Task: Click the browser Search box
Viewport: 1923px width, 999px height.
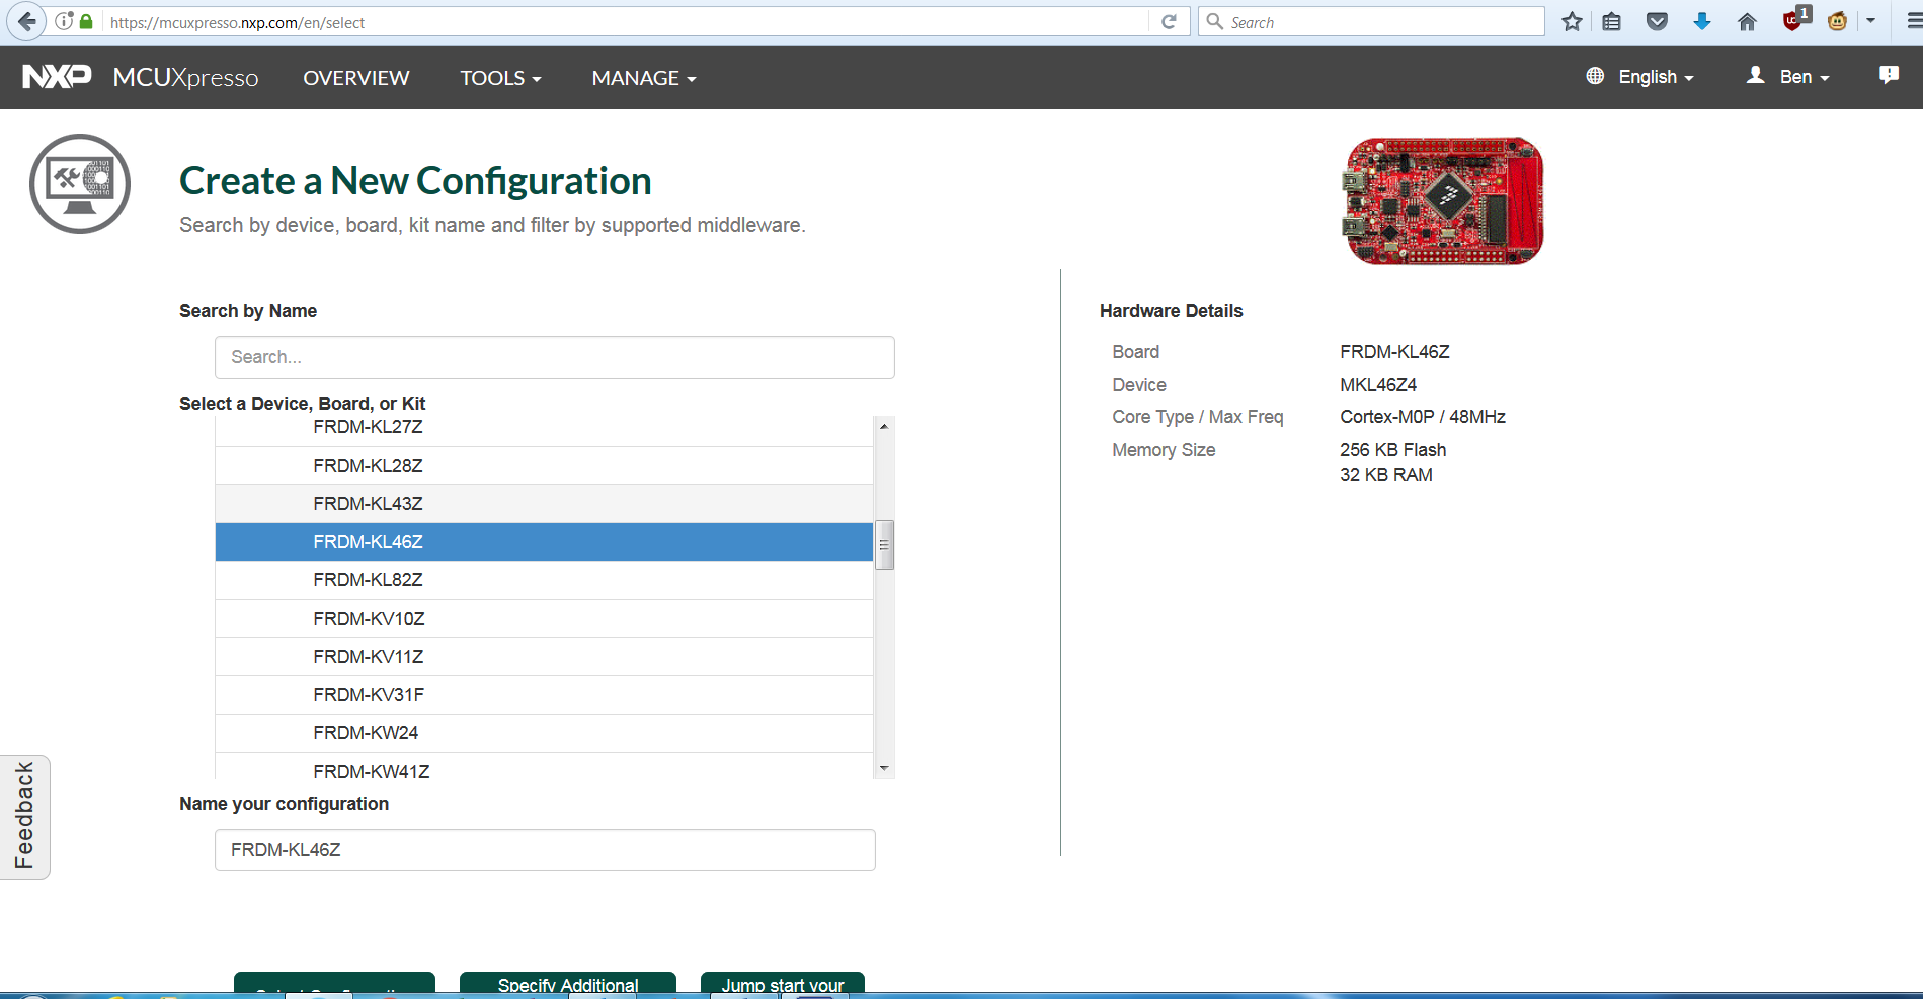Action: 1371,22
